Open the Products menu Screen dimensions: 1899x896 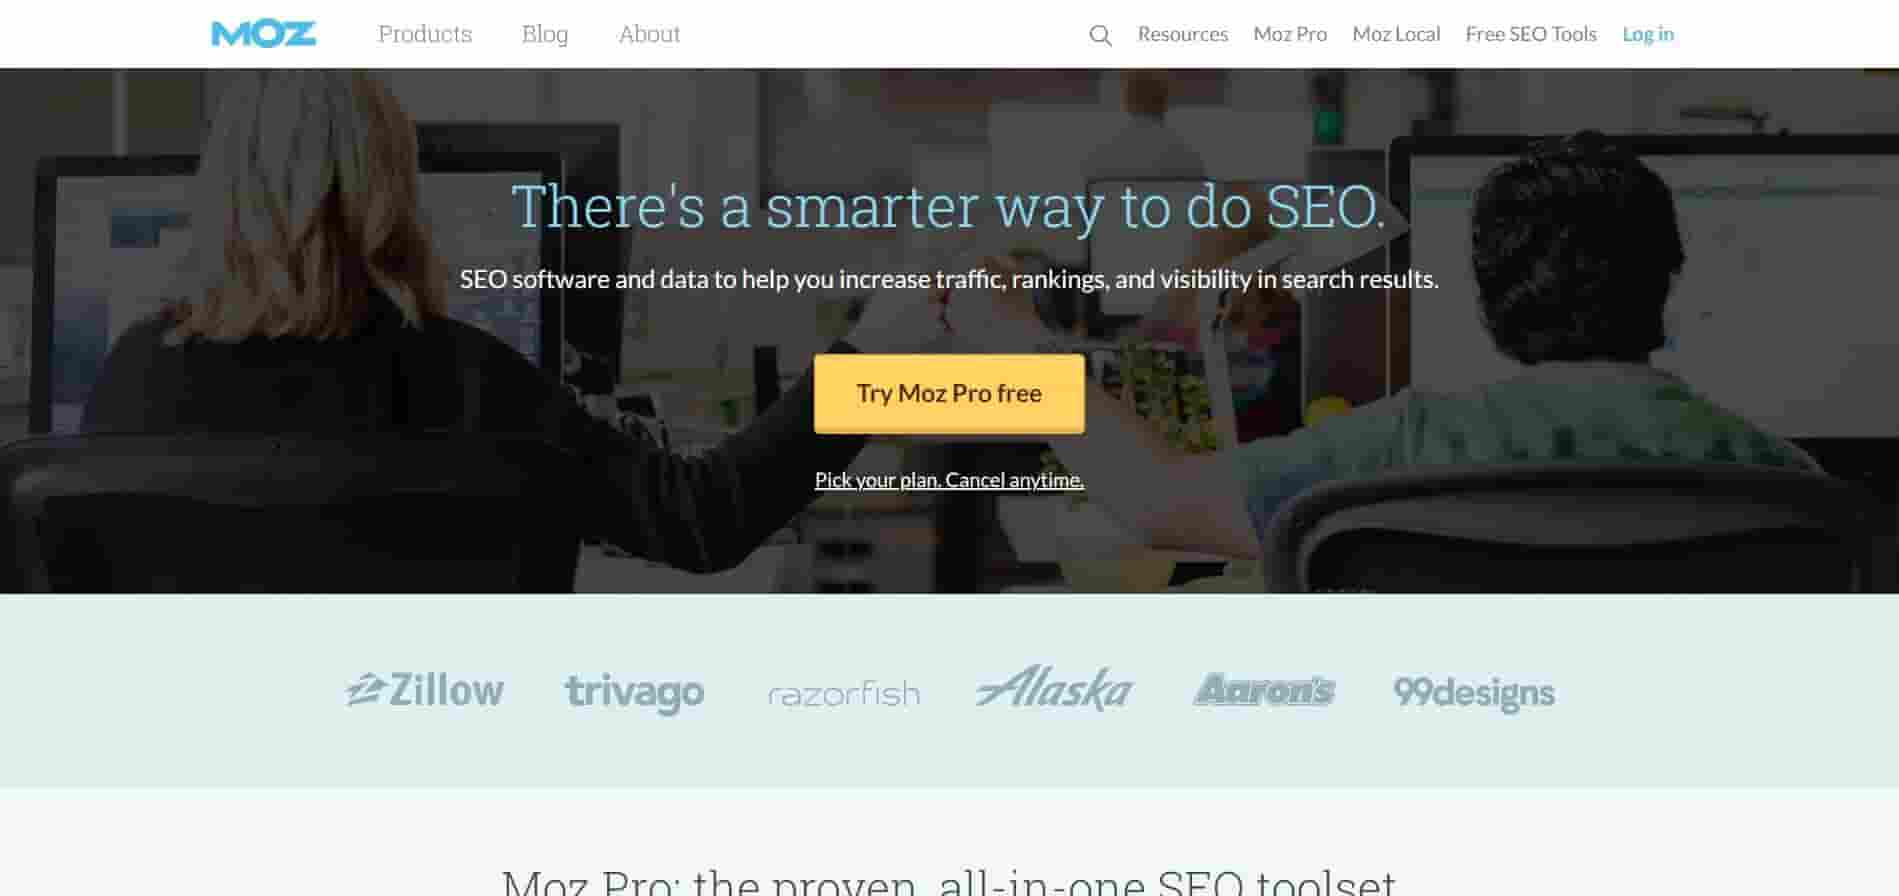[x=425, y=34]
